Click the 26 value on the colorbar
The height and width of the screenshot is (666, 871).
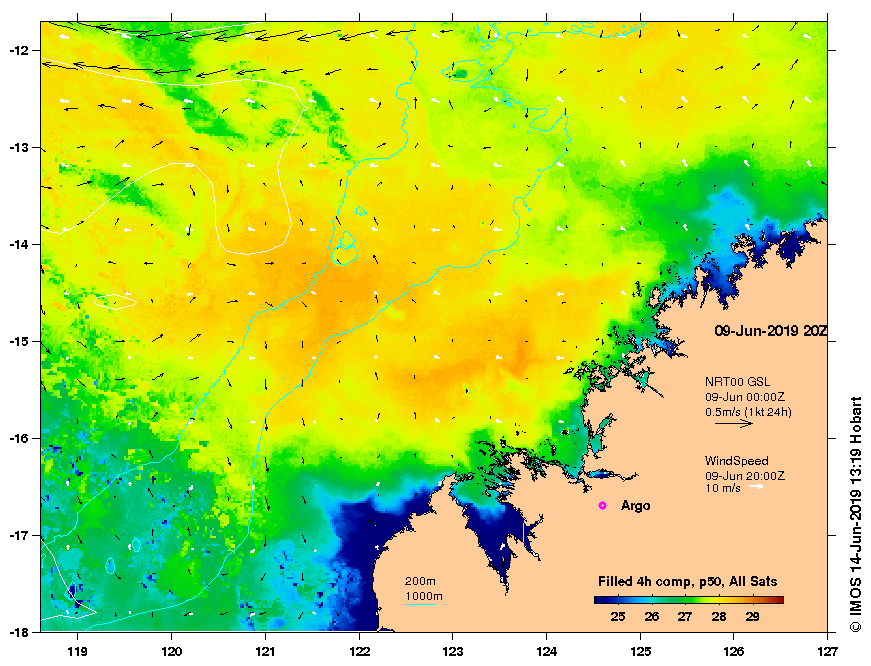coord(652,617)
